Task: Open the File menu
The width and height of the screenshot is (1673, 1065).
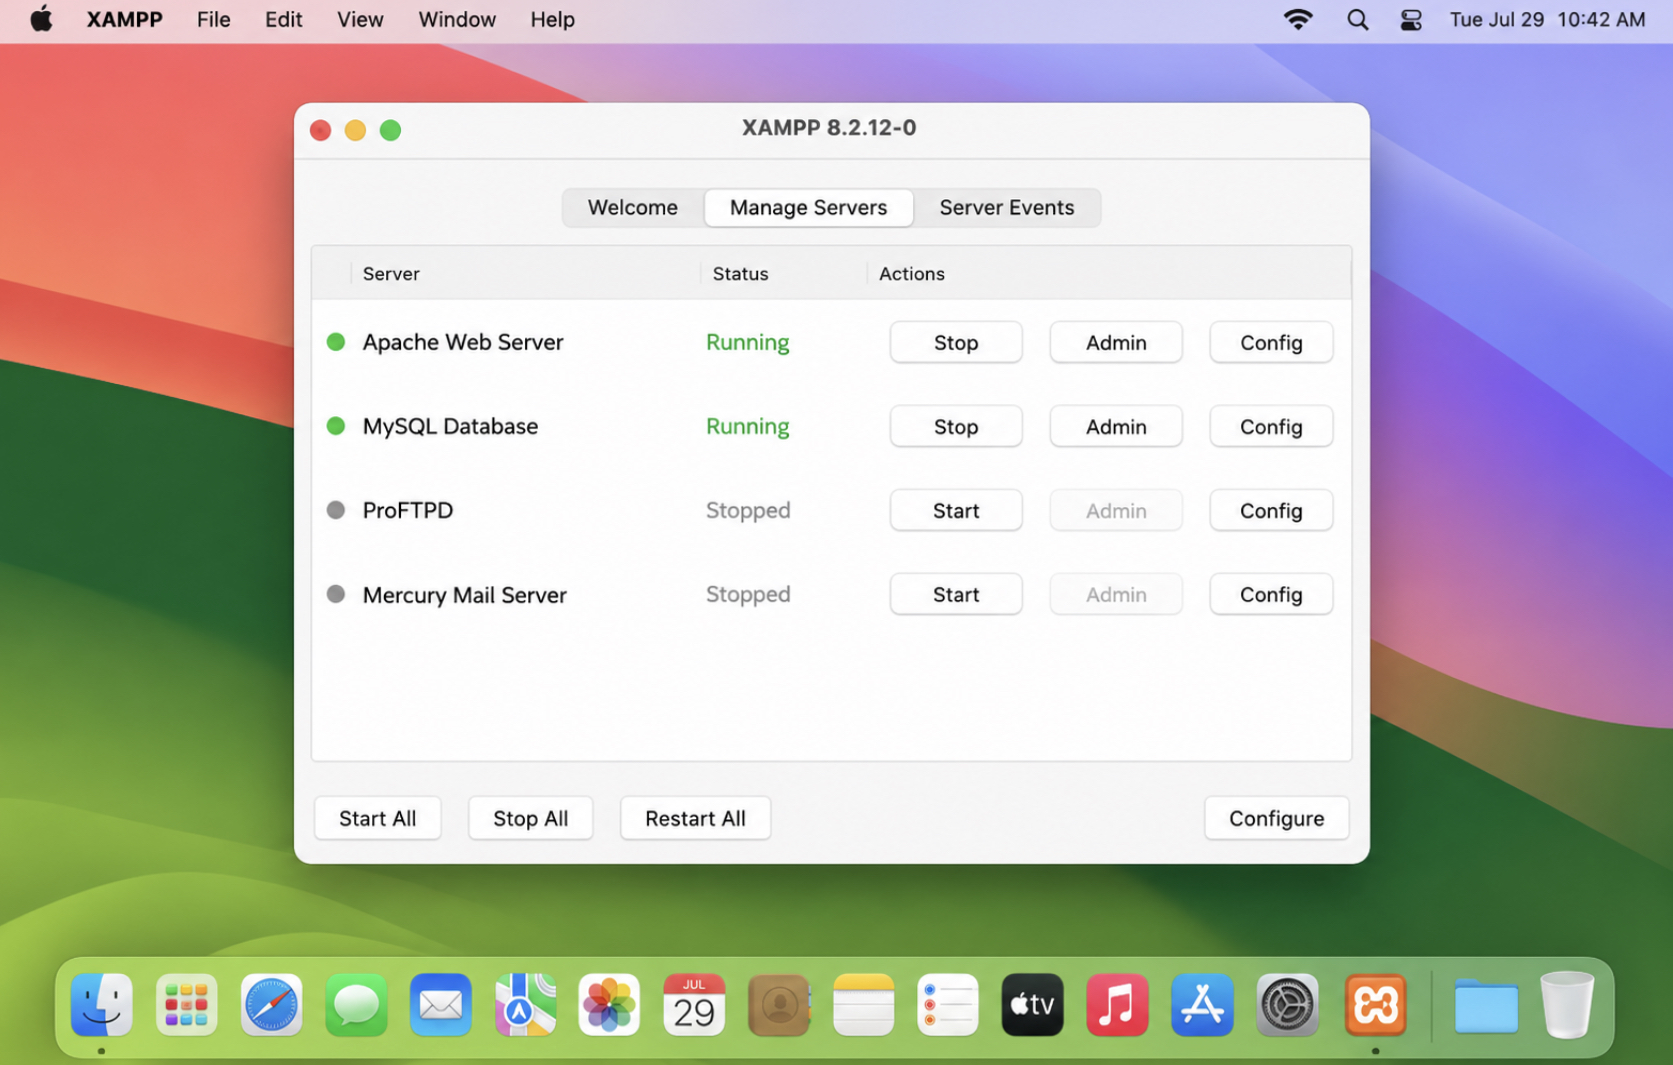Action: point(214,19)
